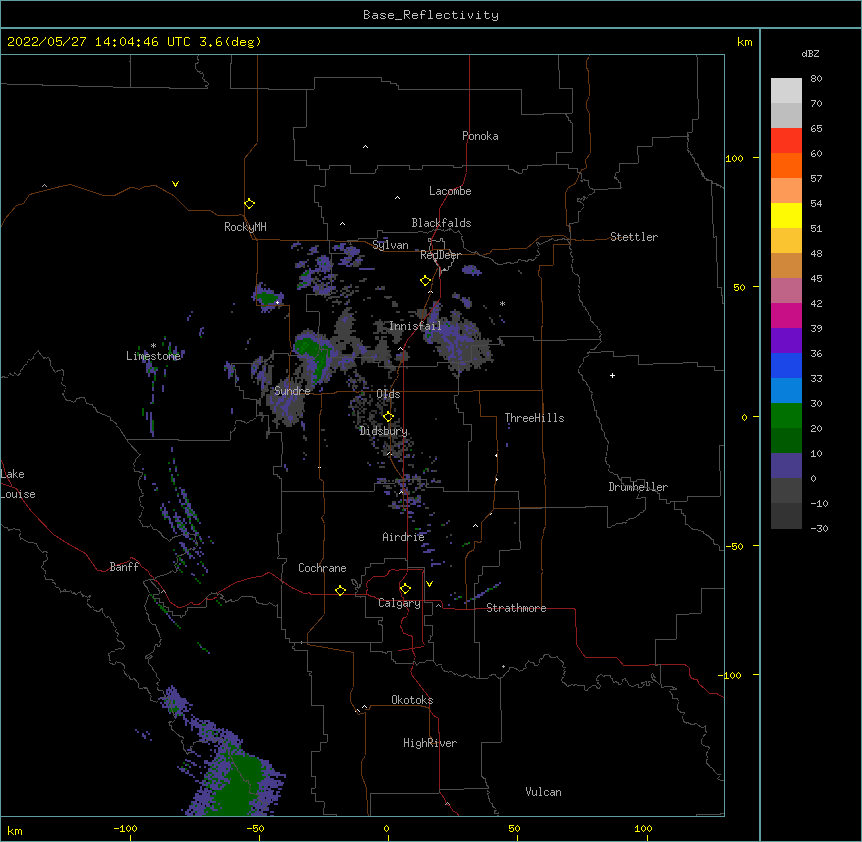
Task: Click the -50 tick label on the vertical axis
Action: click(x=734, y=546)
